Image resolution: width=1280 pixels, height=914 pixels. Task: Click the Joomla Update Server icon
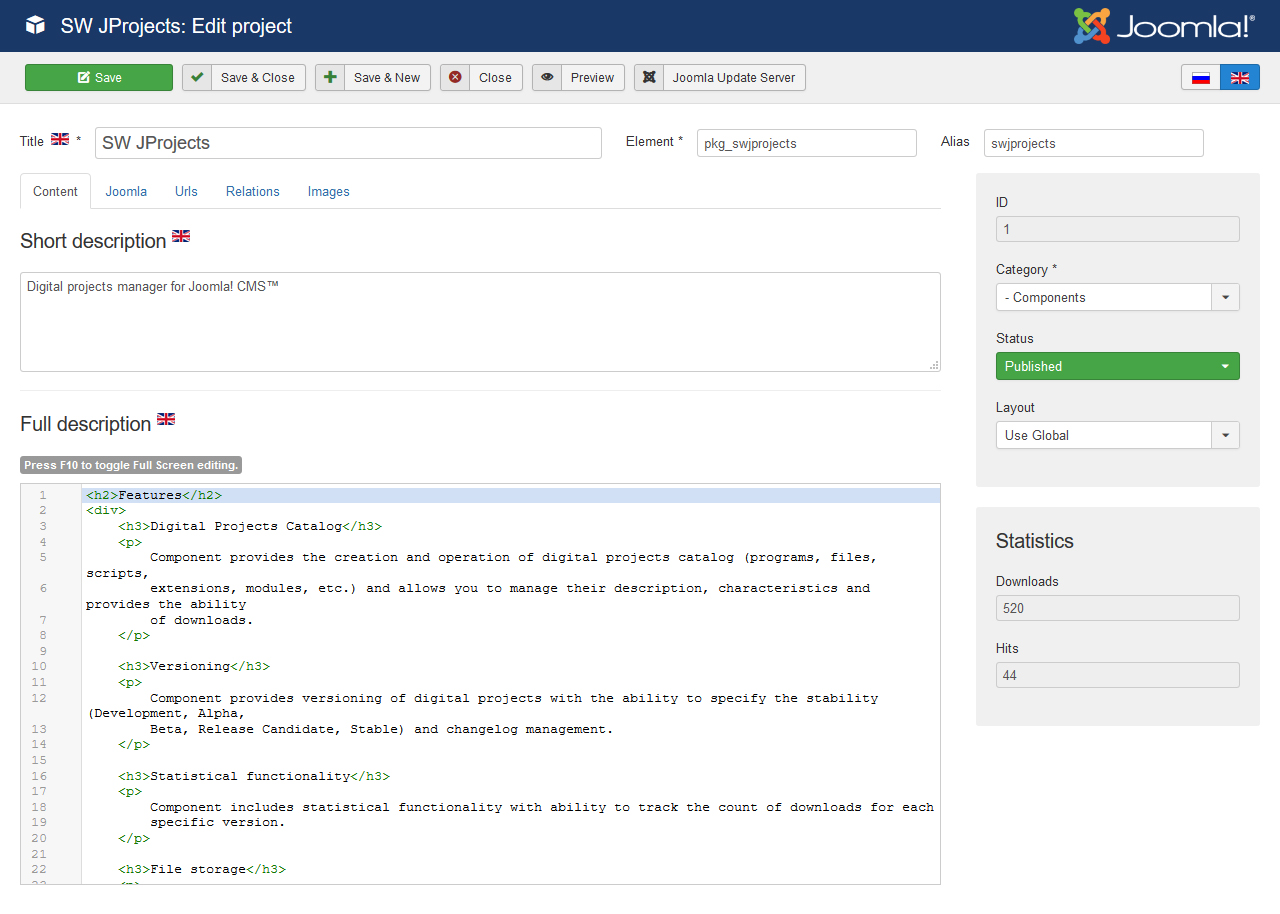click(649, 78)
